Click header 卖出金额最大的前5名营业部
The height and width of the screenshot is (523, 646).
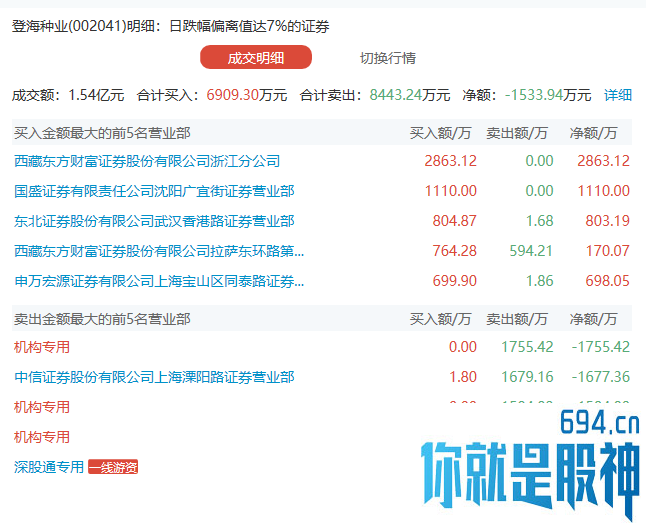(x=102, y=319)
